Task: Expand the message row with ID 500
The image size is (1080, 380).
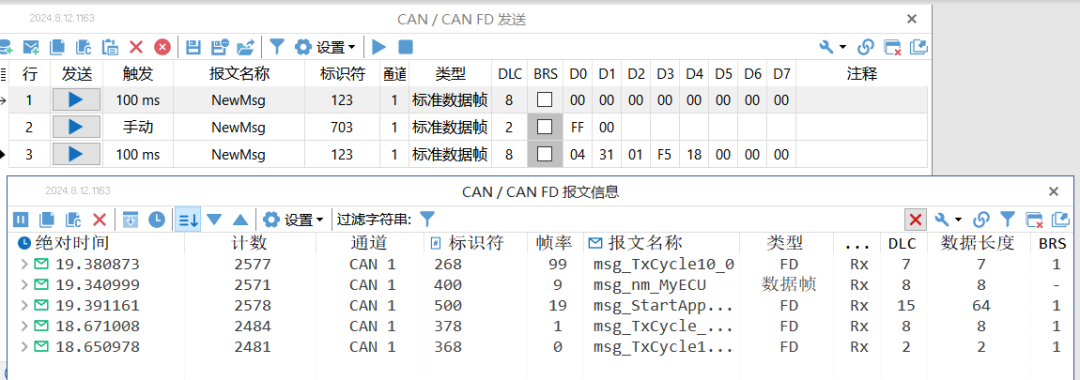Action: click(25, 305)
